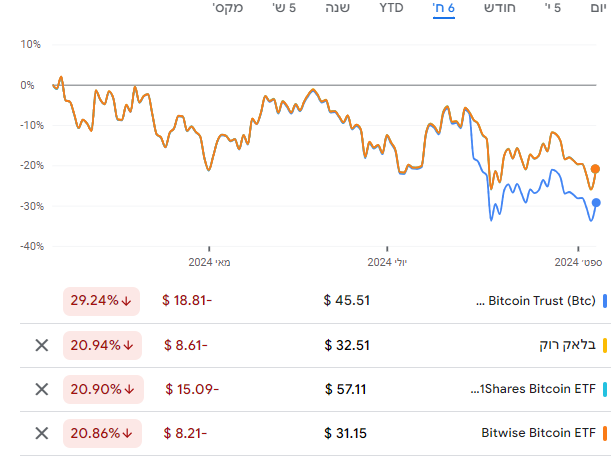Select the 5 ש' range tab

click(286, 9)
